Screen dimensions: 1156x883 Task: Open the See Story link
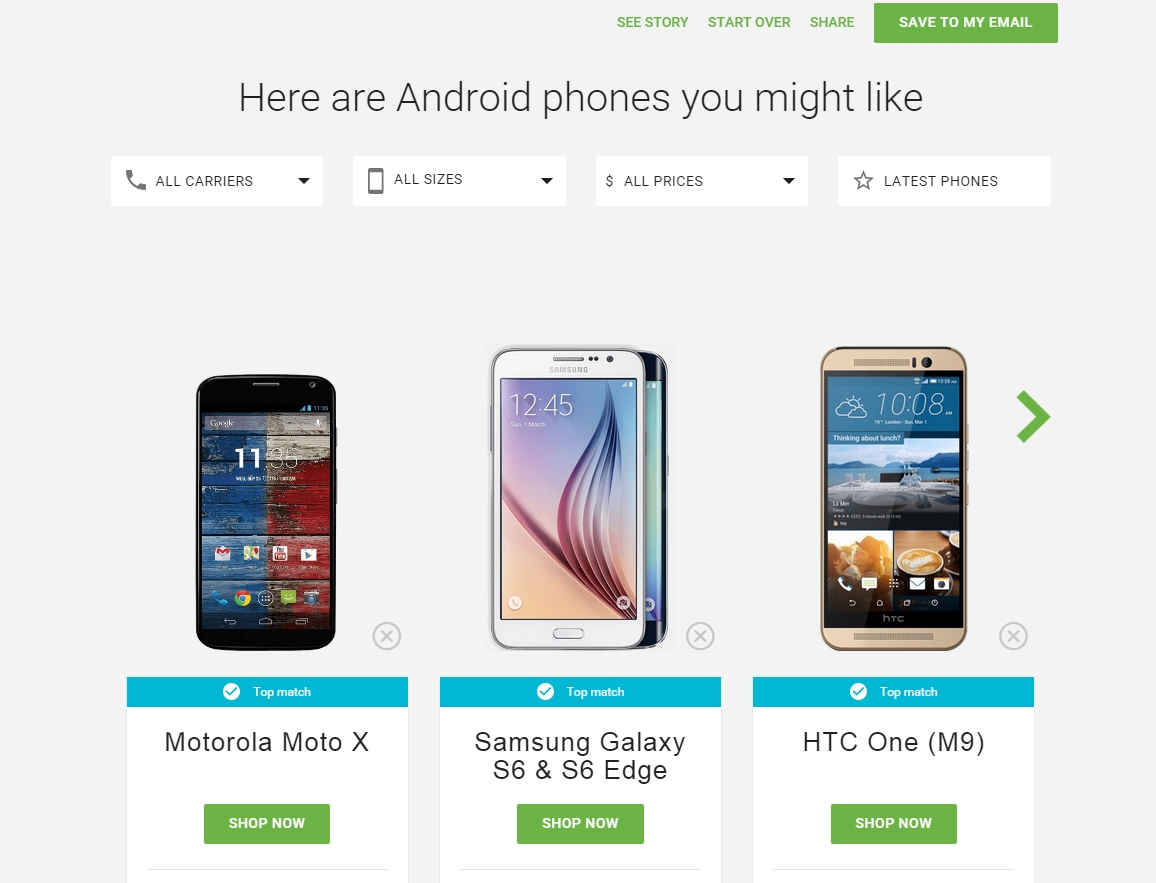652,22
